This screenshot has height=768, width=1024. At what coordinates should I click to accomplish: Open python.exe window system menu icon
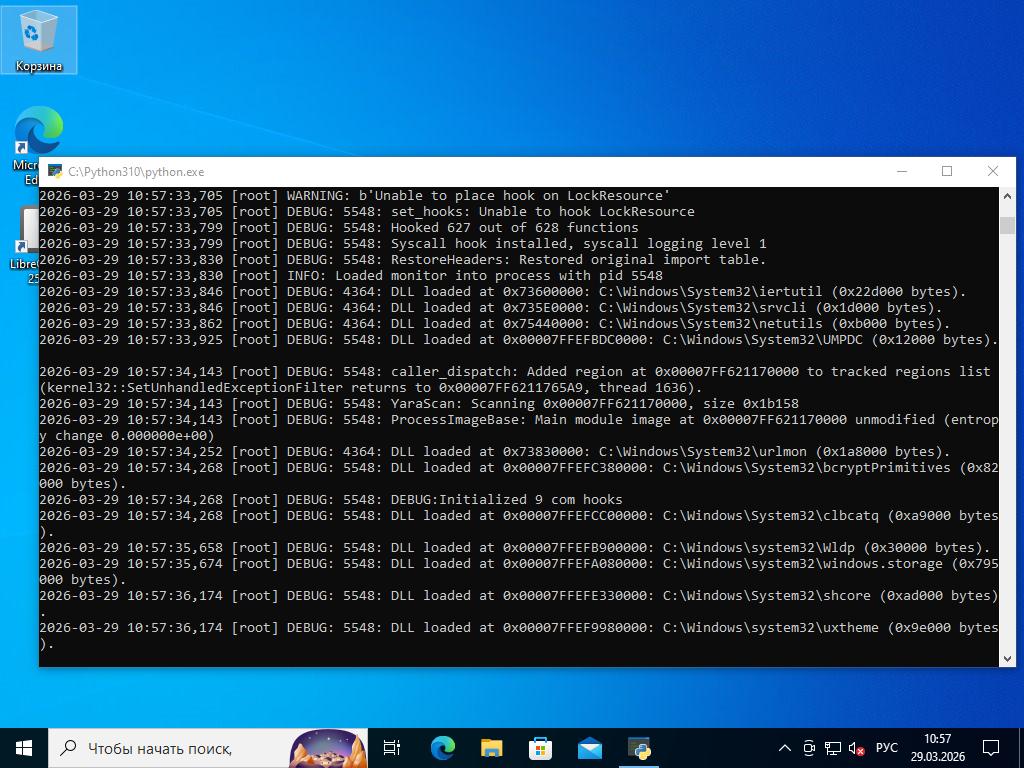click(55, 172)
